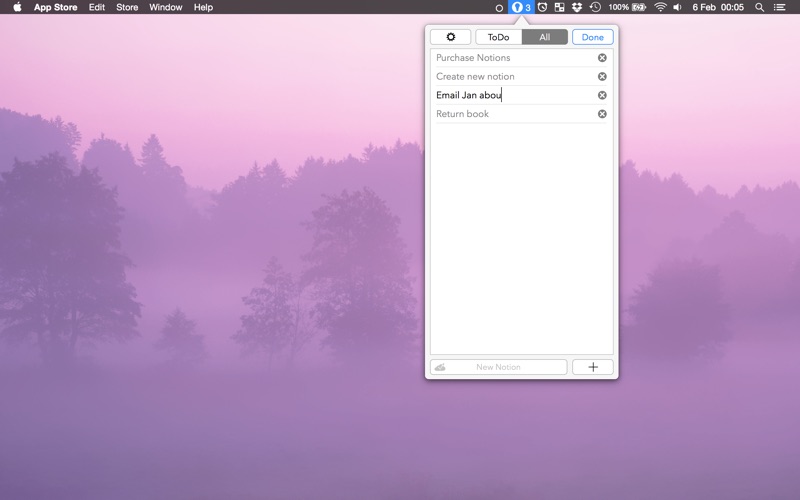
Task: Open the gear settings button
Action: click(450, 37)
